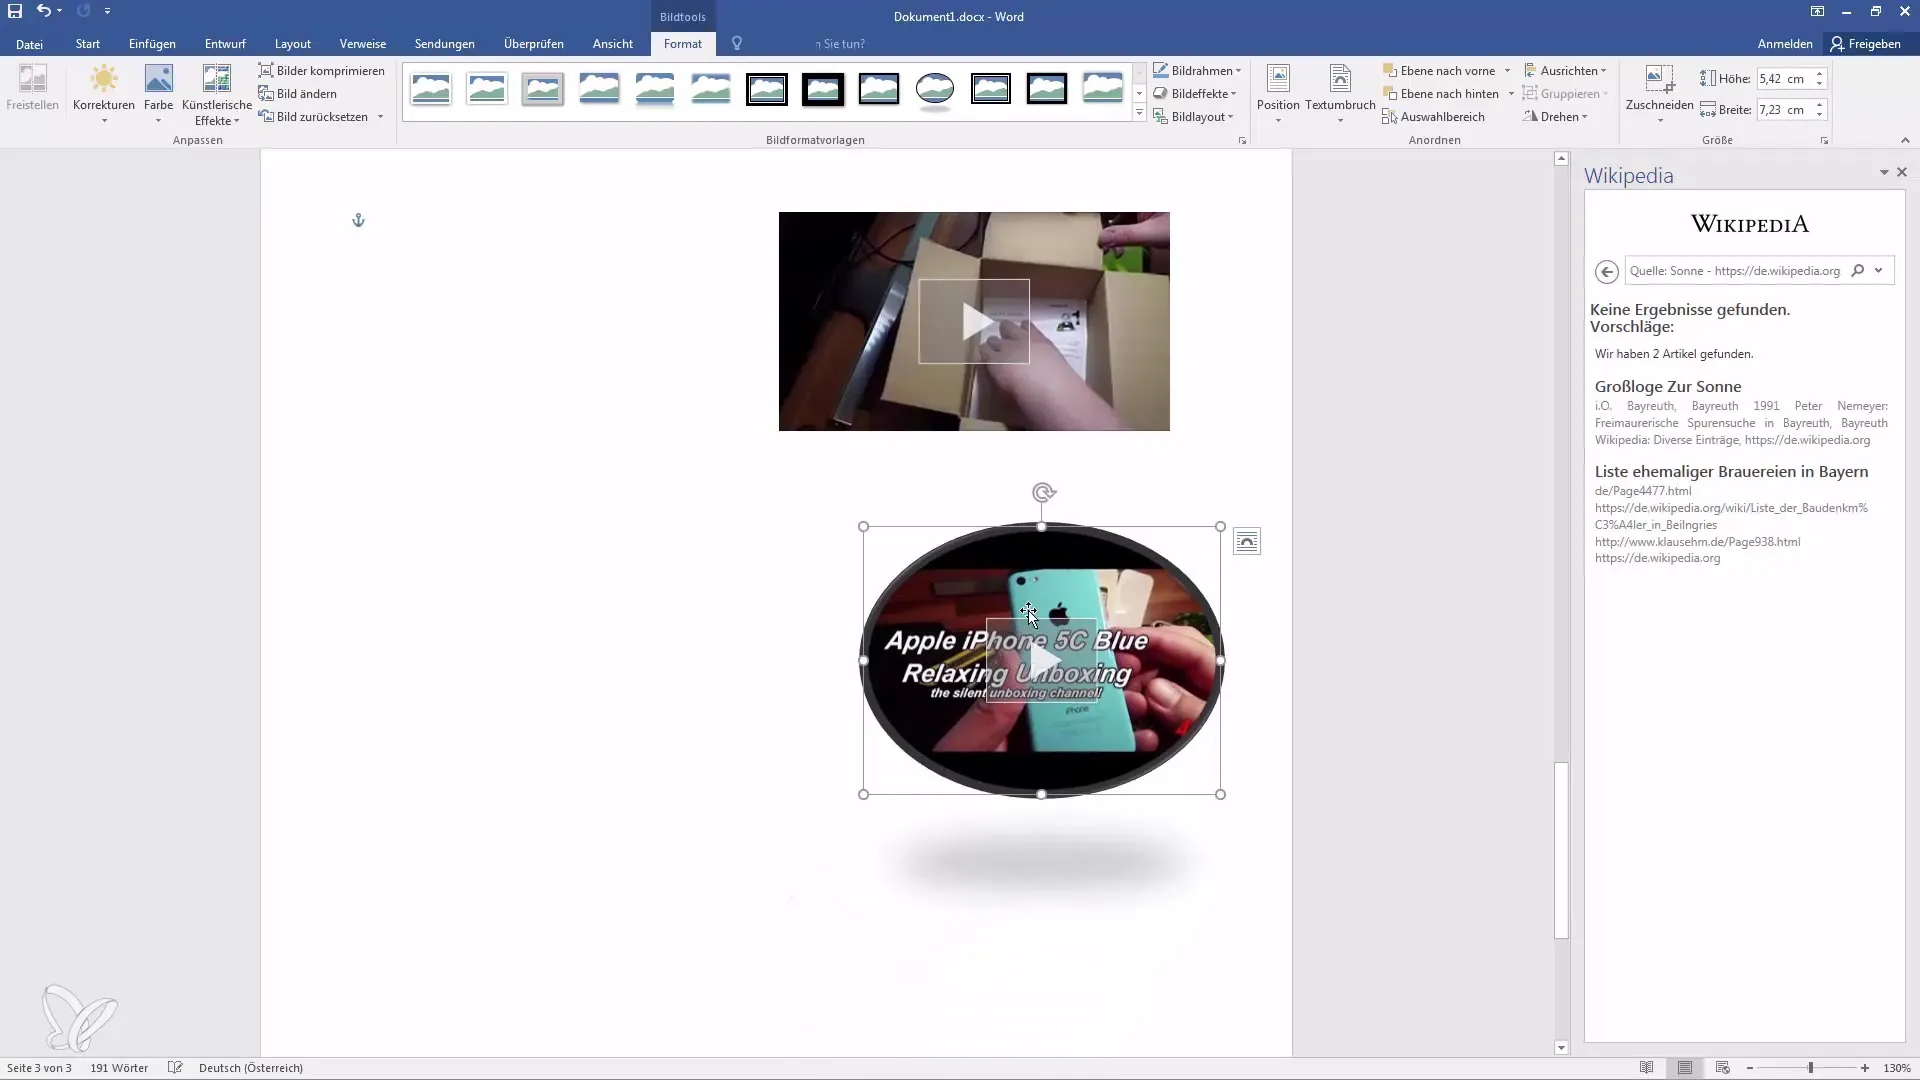Click the Format ribbon tab

point(683,44)
